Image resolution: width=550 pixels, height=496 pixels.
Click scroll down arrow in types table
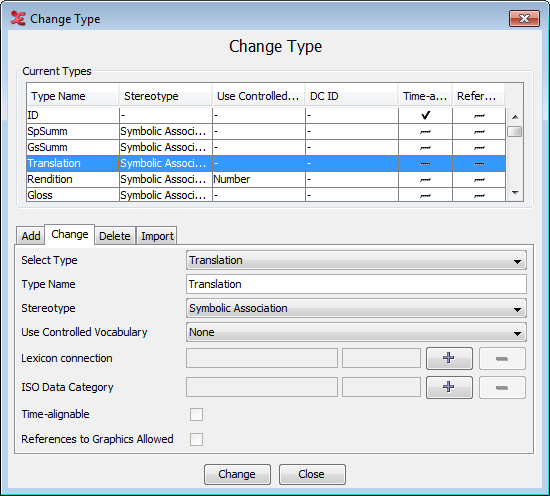(515, 193)
